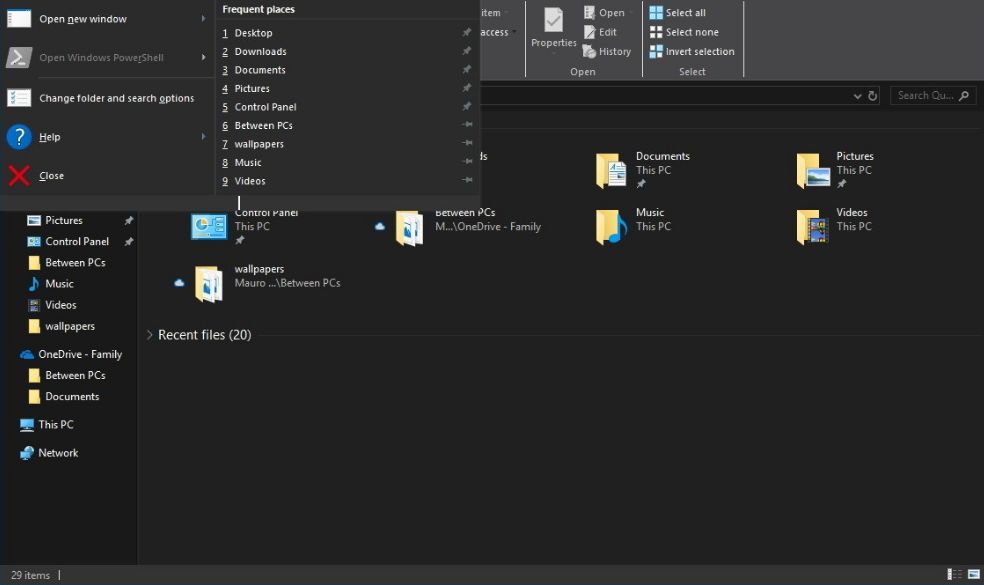
Task: Unpin Pictures in the navigation pane
Action: 128,220
